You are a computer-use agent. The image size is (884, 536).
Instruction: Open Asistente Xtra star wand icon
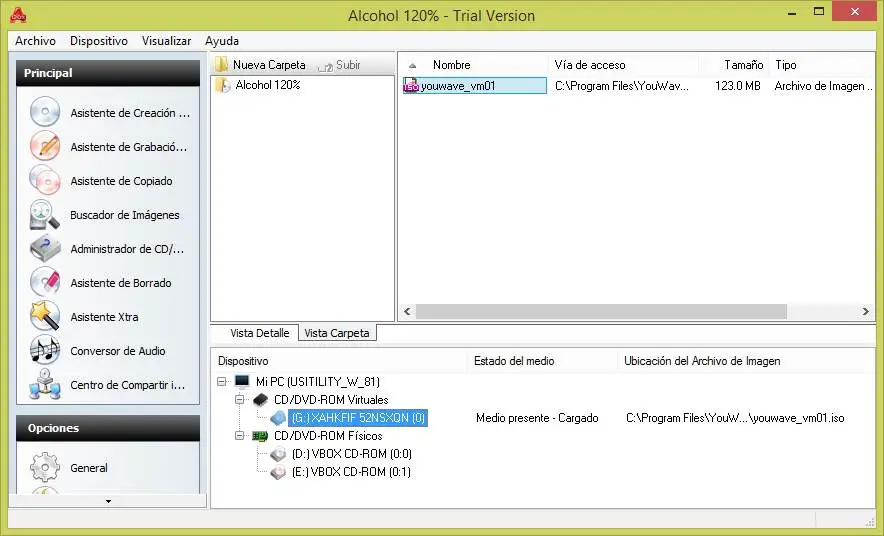pos(45,316)
